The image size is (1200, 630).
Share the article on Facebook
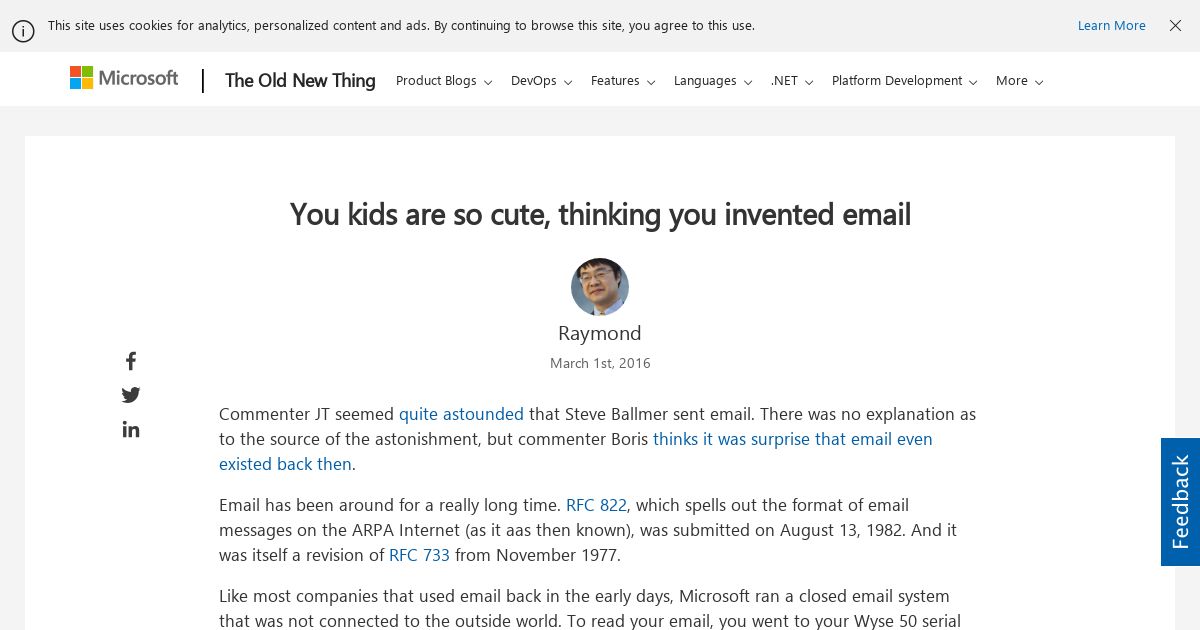pos(131,361)
